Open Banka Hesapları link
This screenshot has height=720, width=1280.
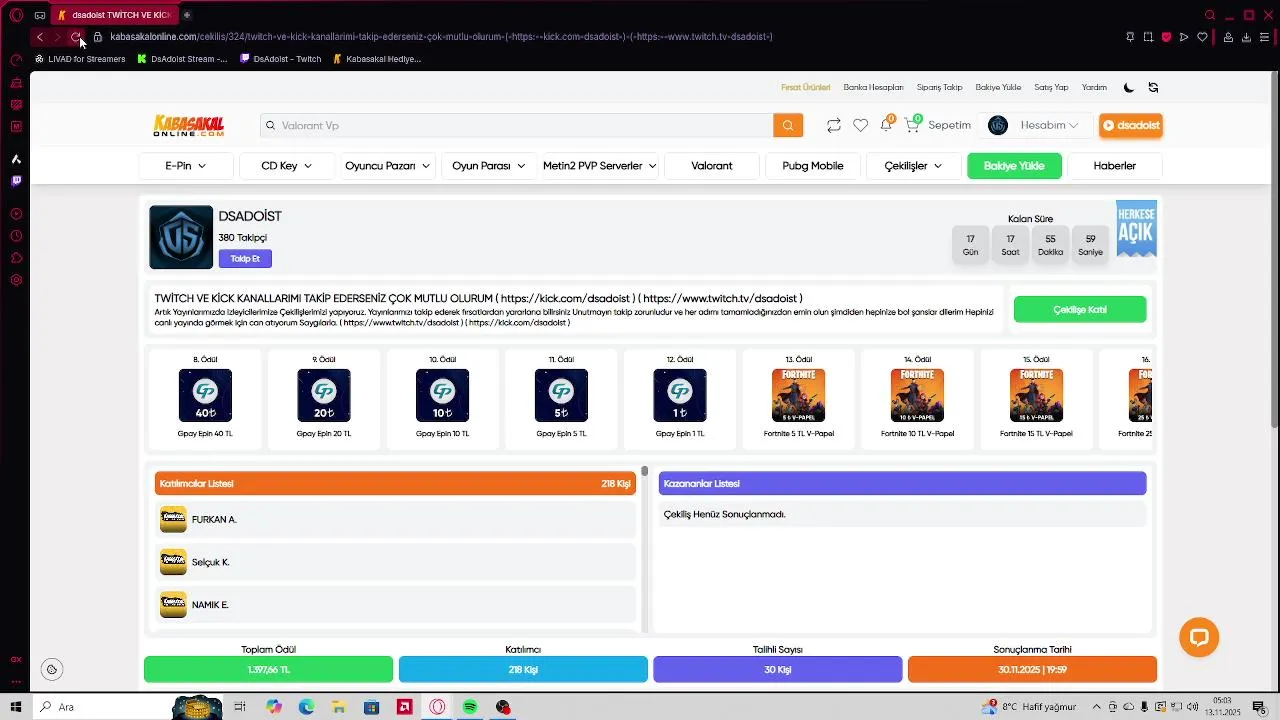(873, 87)
